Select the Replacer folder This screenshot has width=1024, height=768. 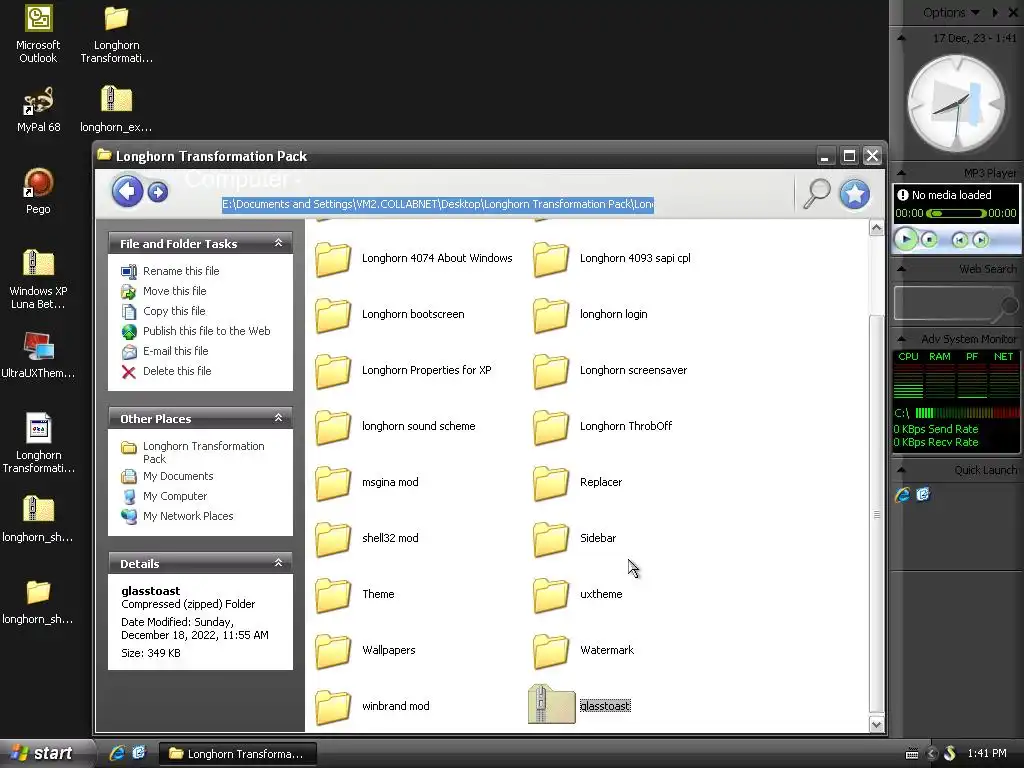point(578,483)
